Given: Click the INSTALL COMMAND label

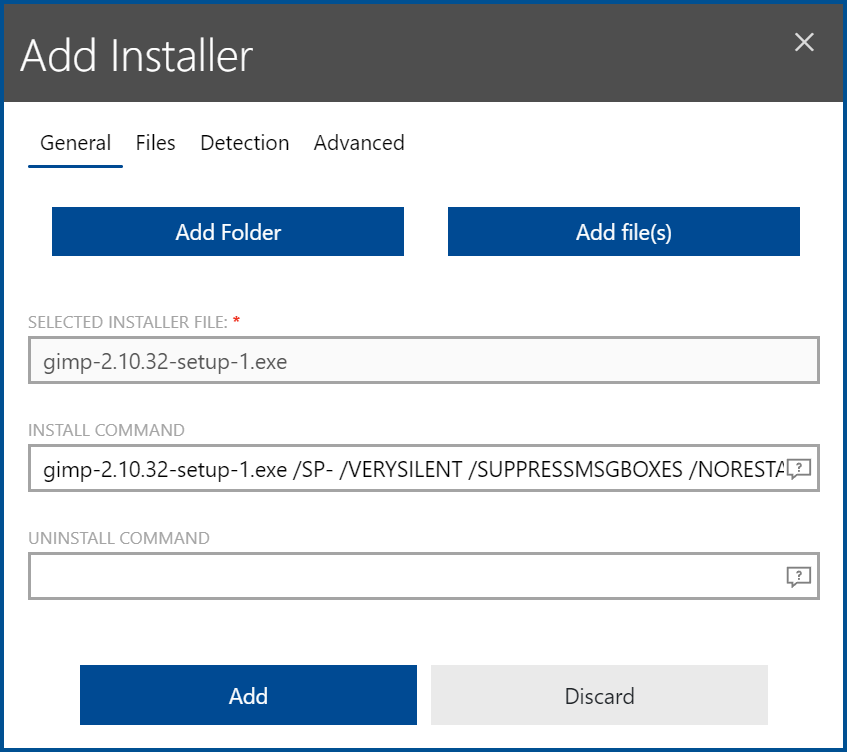Looking at the screenshot, I should 106,430.
